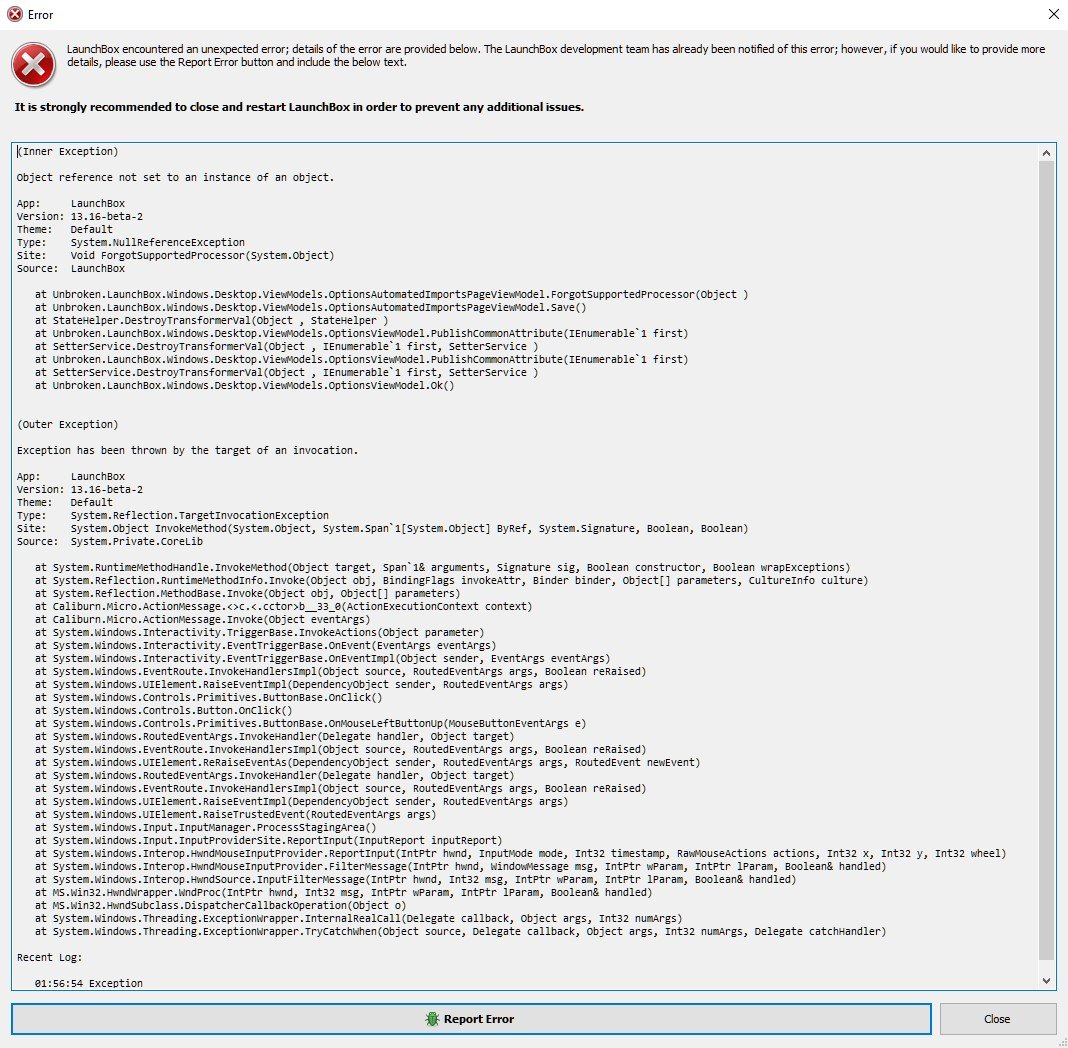
Task: Click the "Void ForgotSupportedProcessor(System.Object)" site line
Action: point(202,255)
